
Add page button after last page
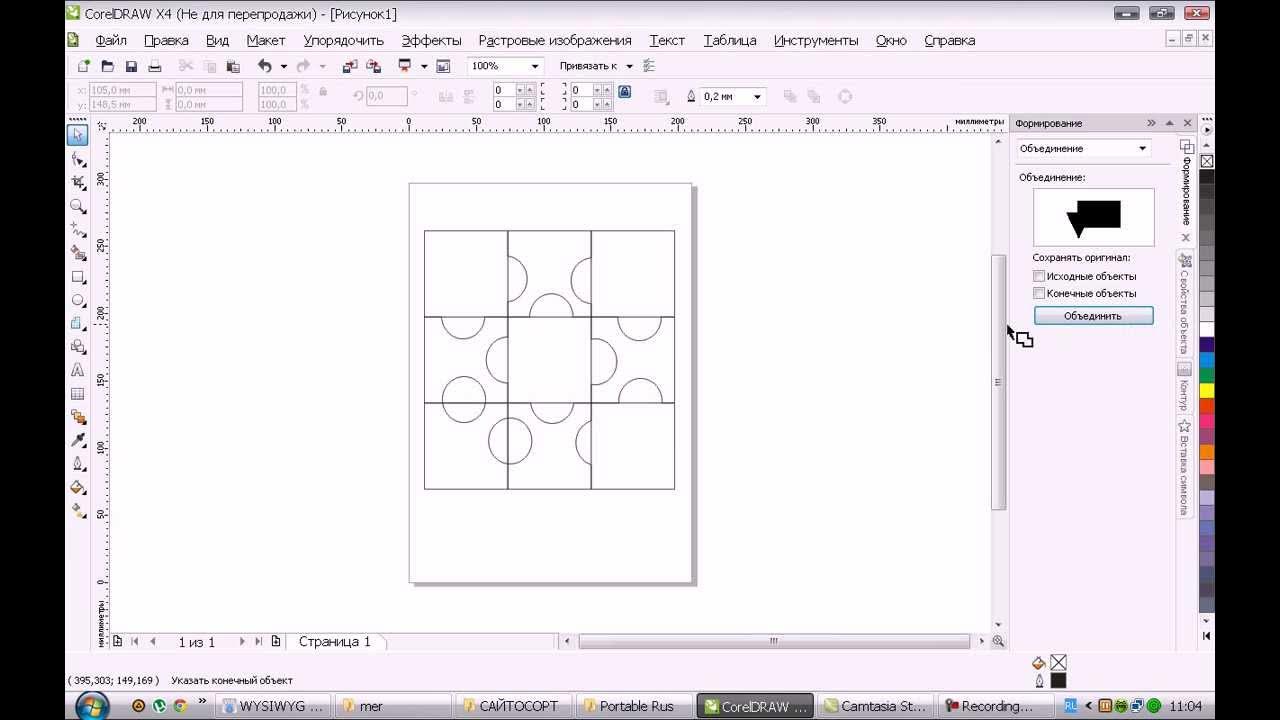point(276,642)
